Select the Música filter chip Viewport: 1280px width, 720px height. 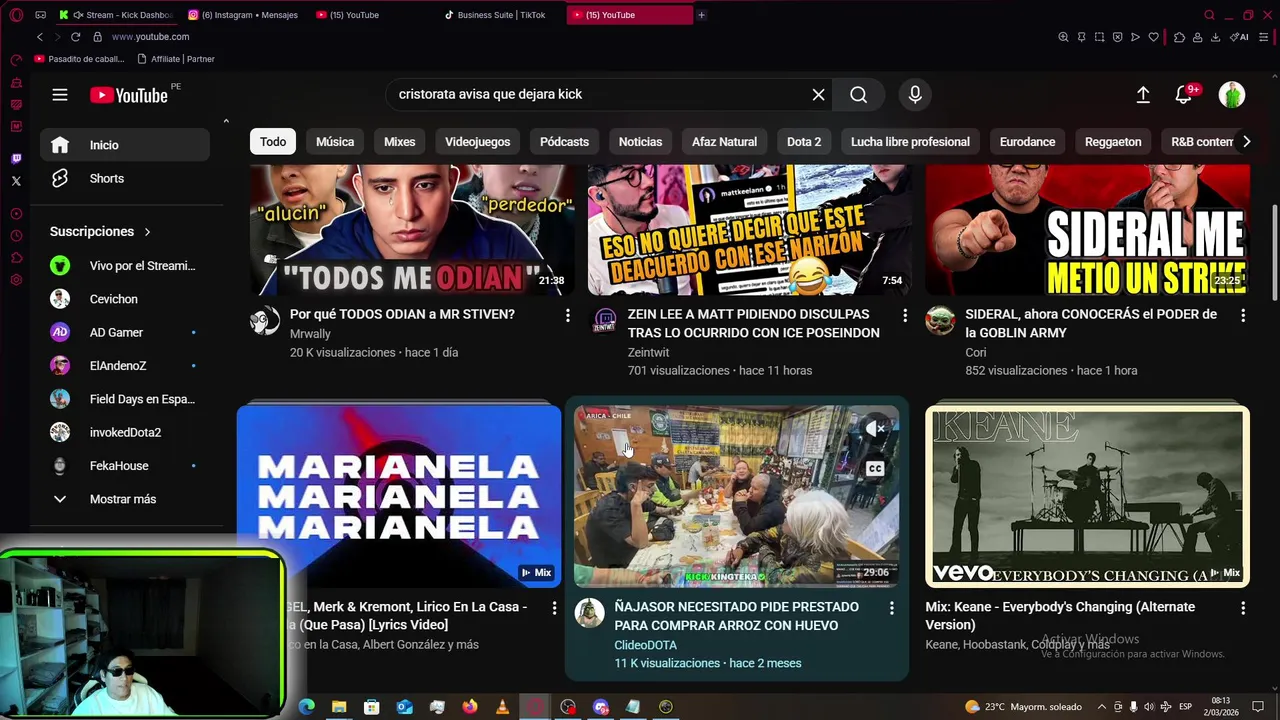point(335,141)
